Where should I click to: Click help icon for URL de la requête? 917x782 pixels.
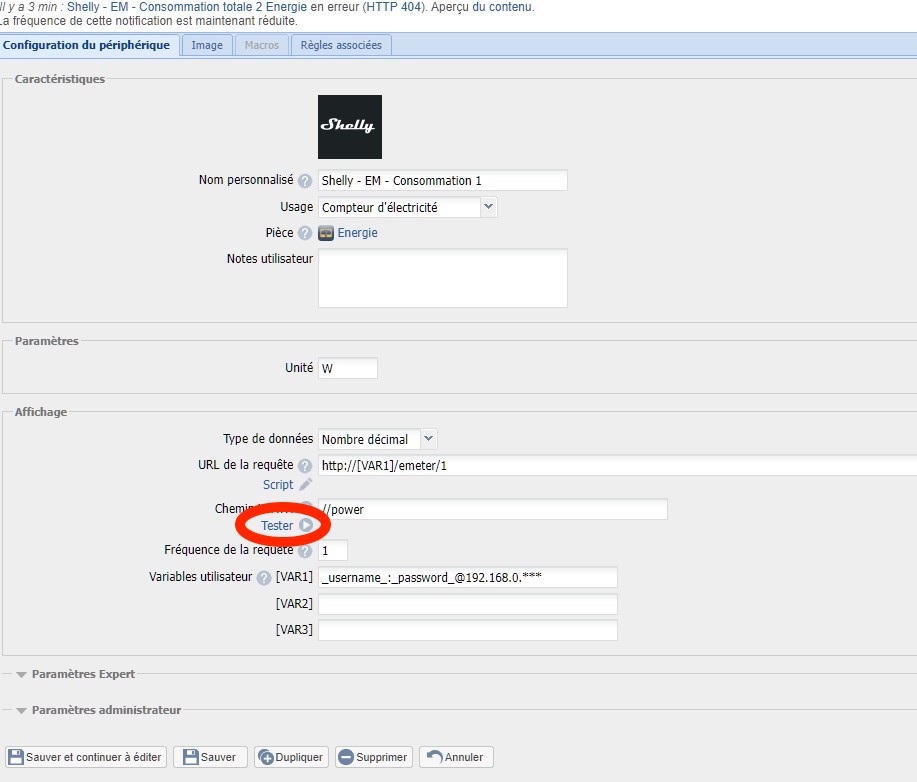tap(305, 466)
